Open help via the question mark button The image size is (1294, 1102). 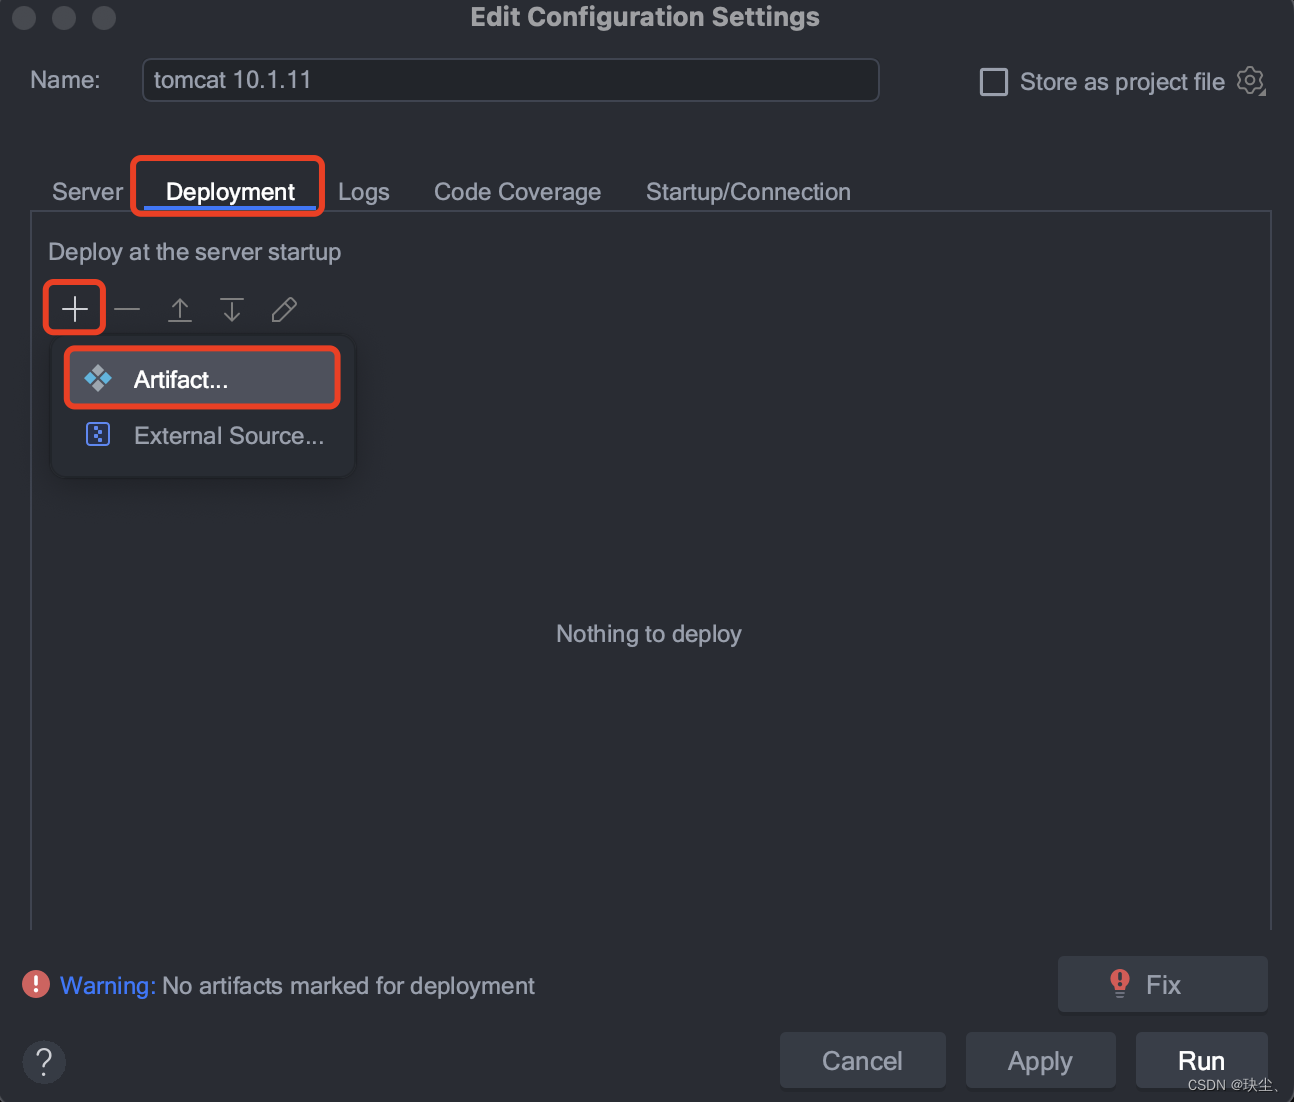(44, 1061)
